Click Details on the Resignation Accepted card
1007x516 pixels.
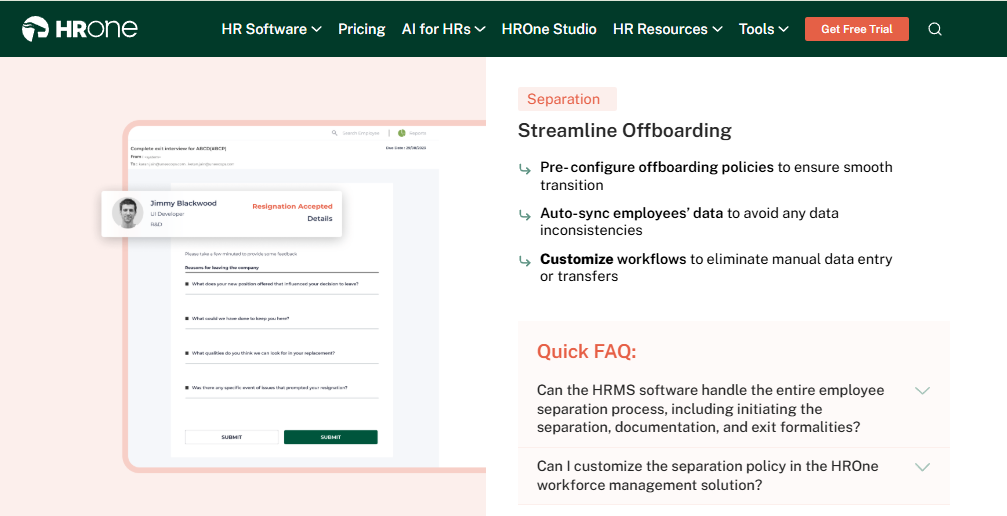pos(320,218)
